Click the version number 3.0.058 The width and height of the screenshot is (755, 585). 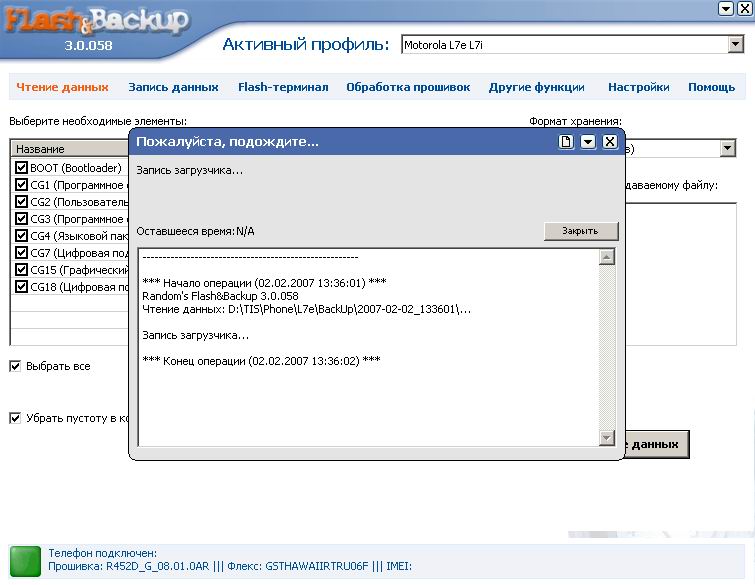pyautogui.click(x=88, y=45)
